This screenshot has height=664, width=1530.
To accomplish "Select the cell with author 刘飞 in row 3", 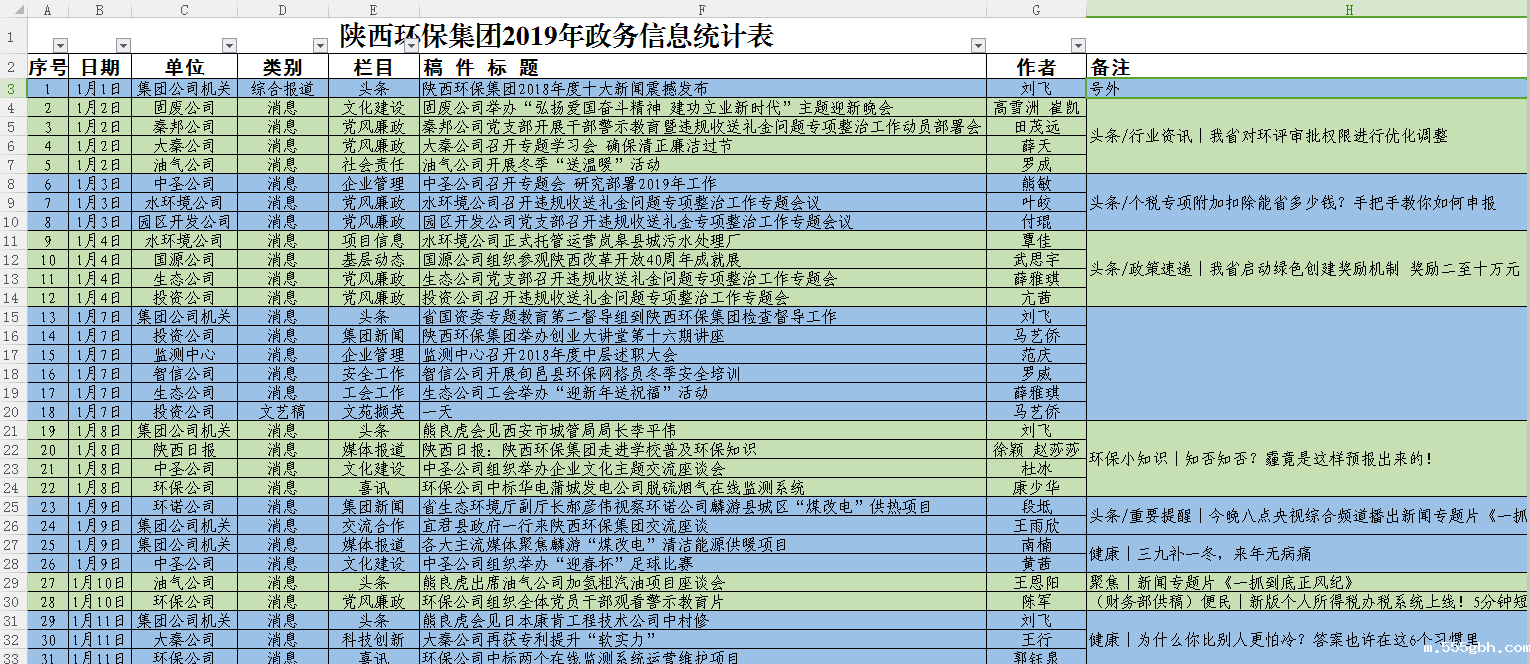I will (x=1035, y=88).
